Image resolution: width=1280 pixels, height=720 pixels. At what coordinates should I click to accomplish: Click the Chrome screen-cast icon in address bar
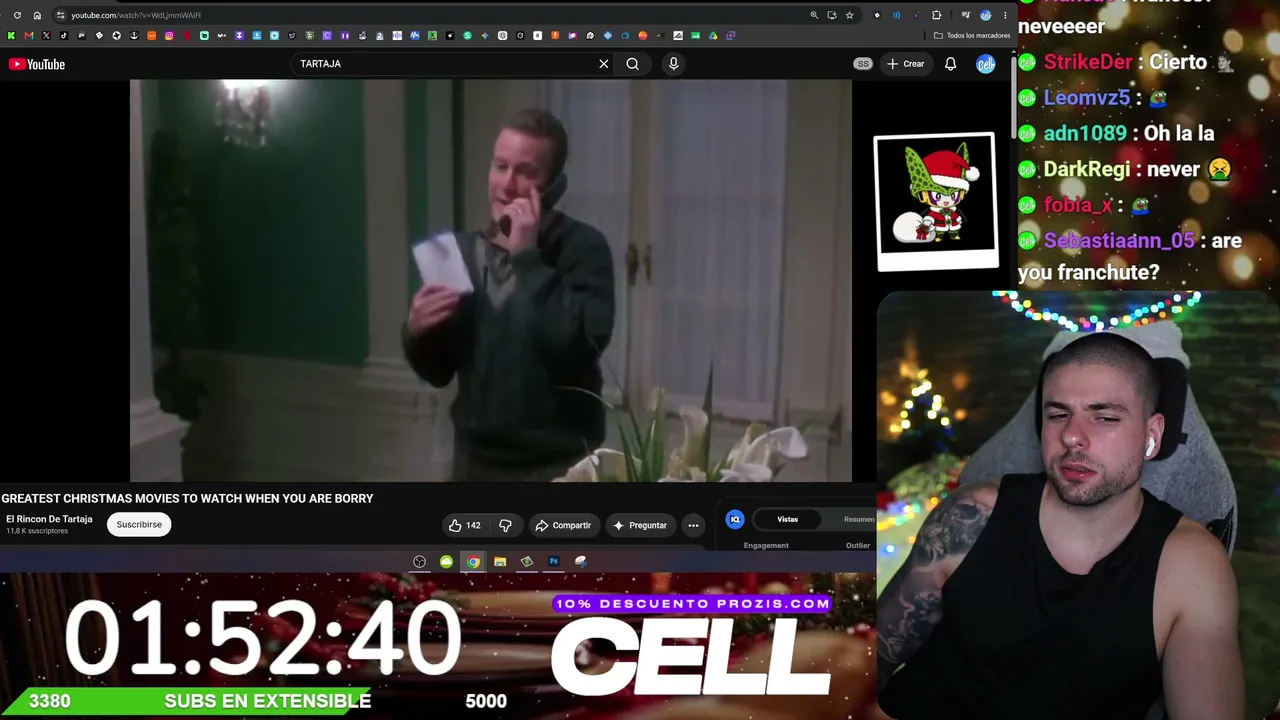click(x=832, y=15)
